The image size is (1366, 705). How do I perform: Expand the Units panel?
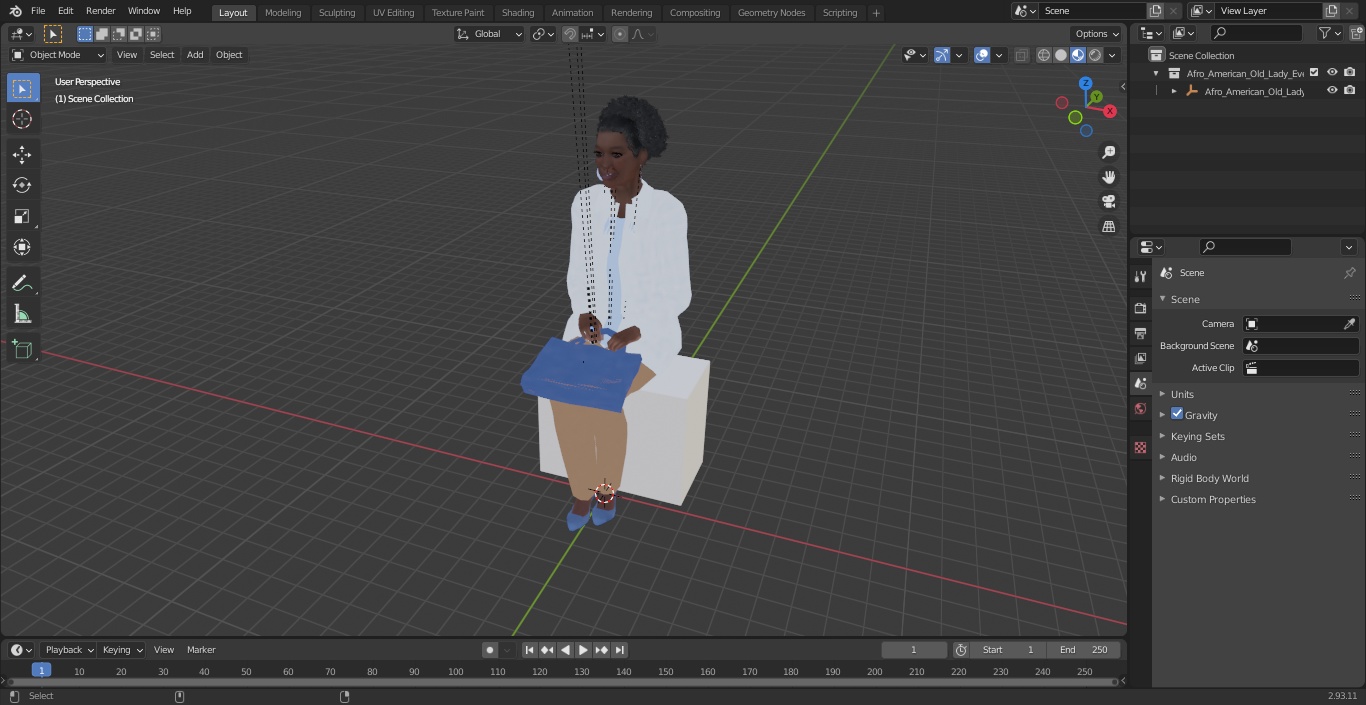(1182, 394)
